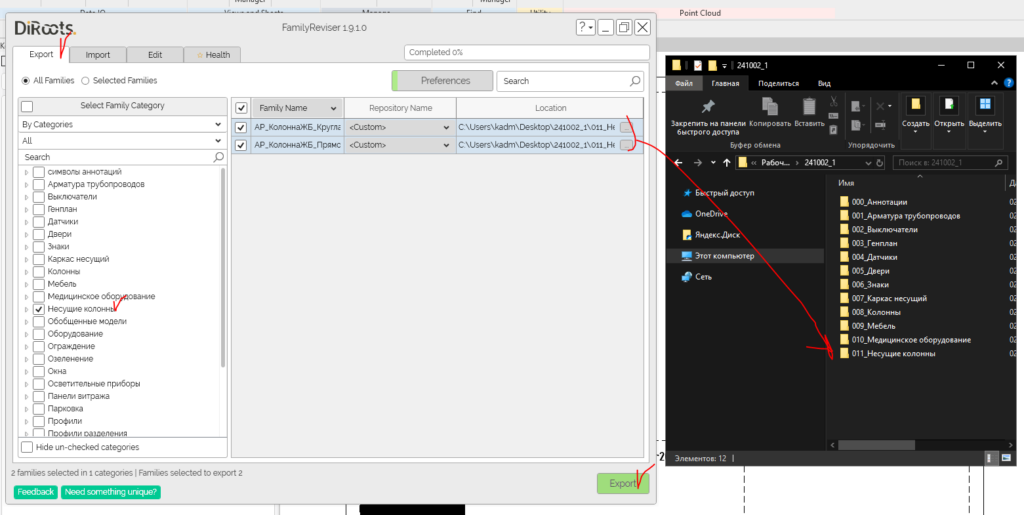Open the Health tab
The height and width of the screenshot is (515, 1024).
[212, 55]
